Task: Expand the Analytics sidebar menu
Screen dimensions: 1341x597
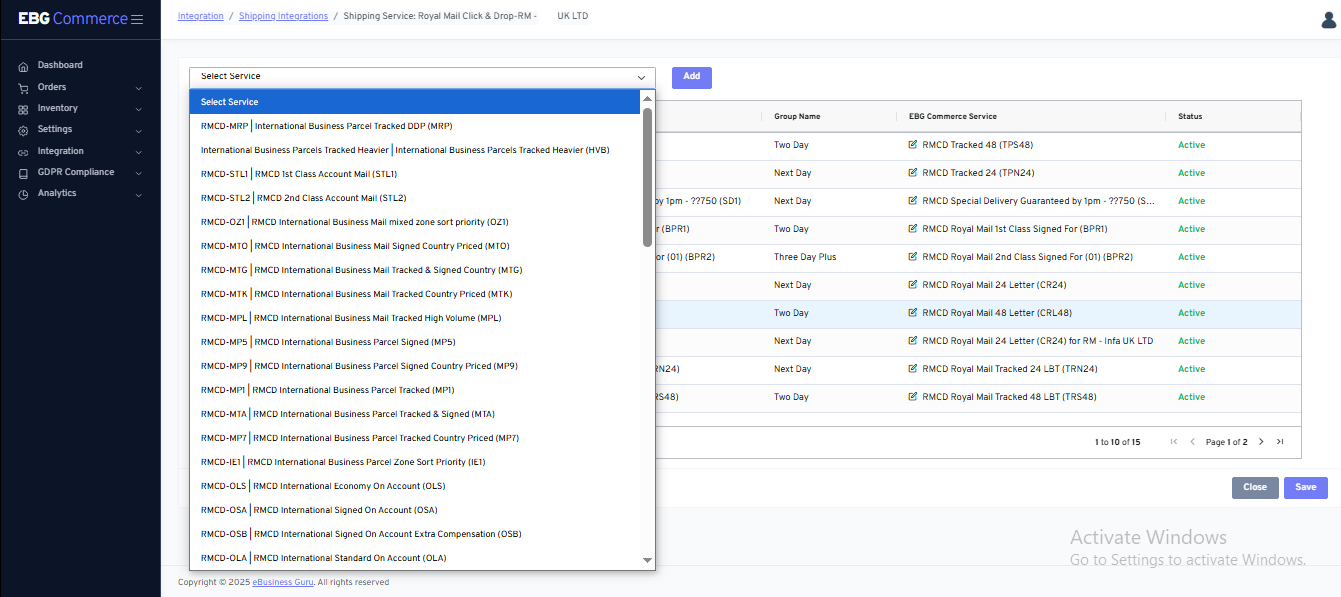Action: click(x=138, y=194)
